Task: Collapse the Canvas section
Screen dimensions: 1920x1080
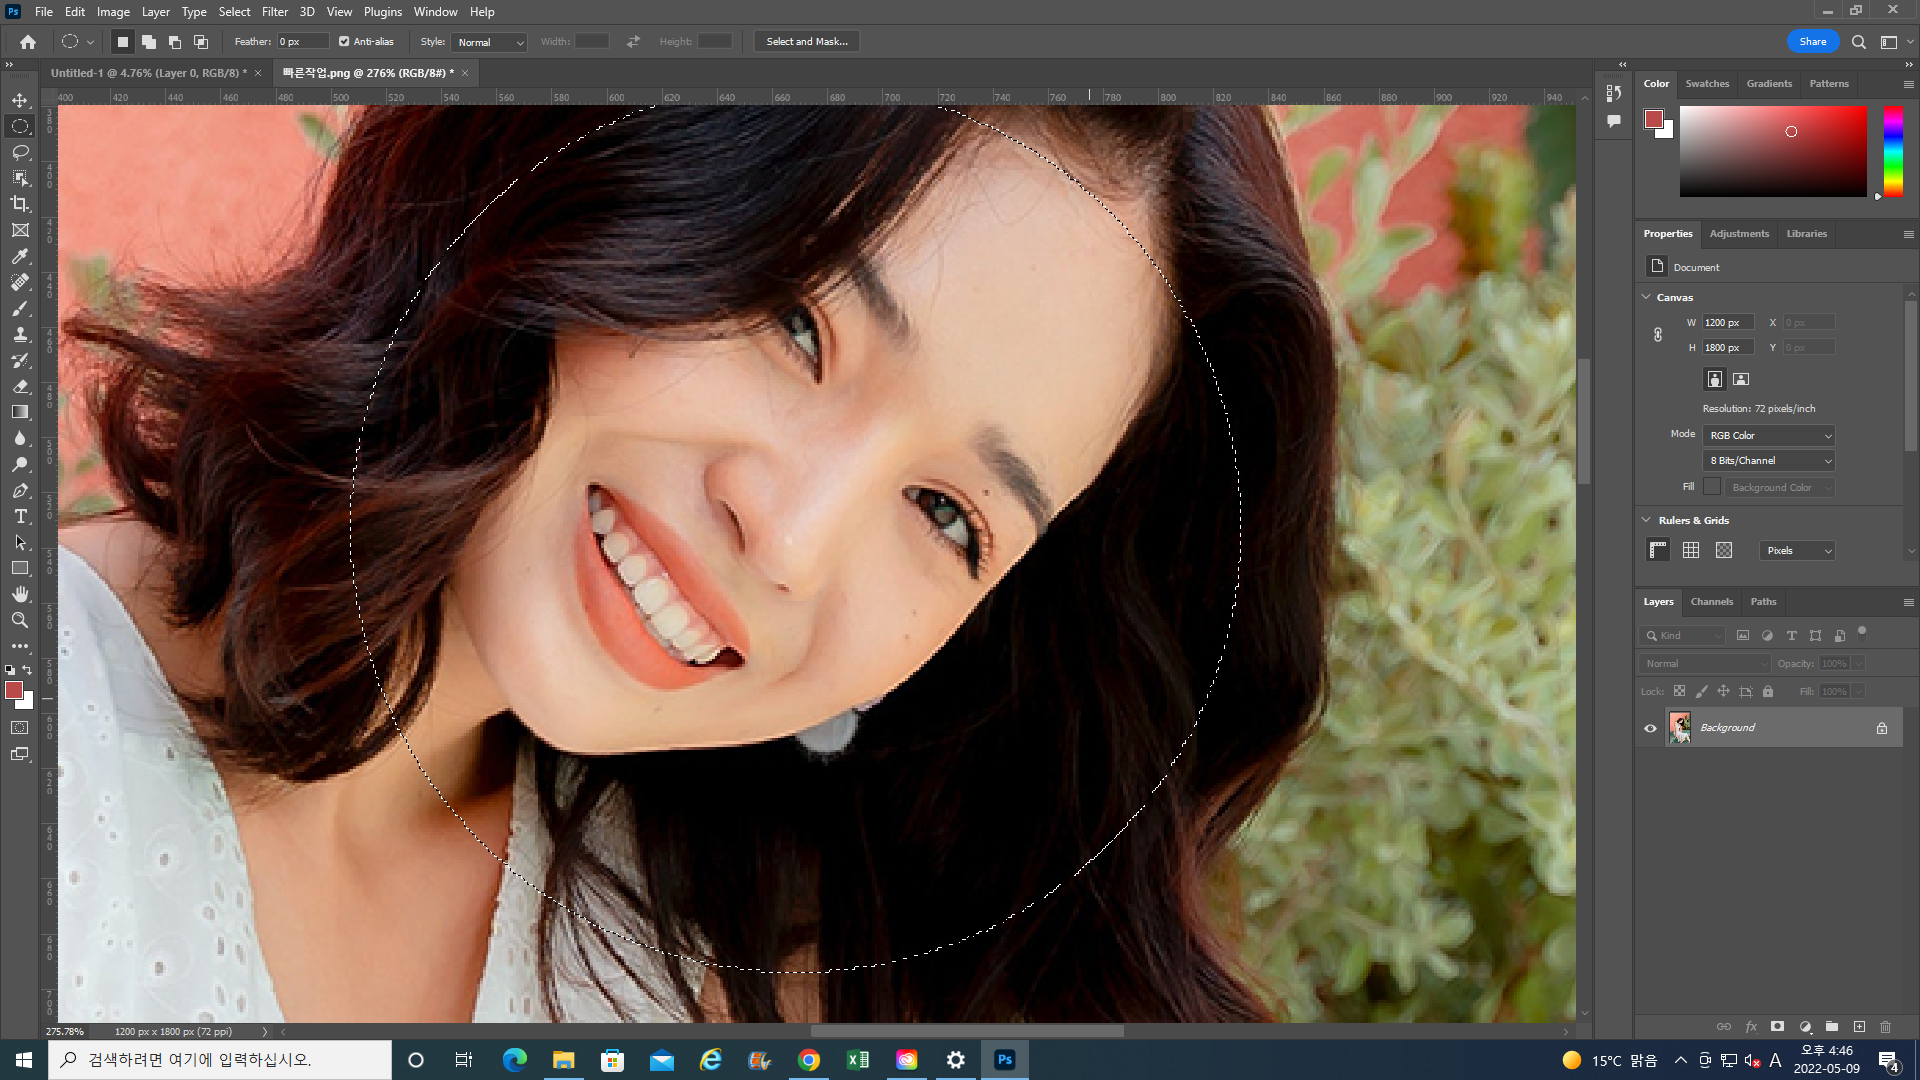Action: tap(1646, 297)
